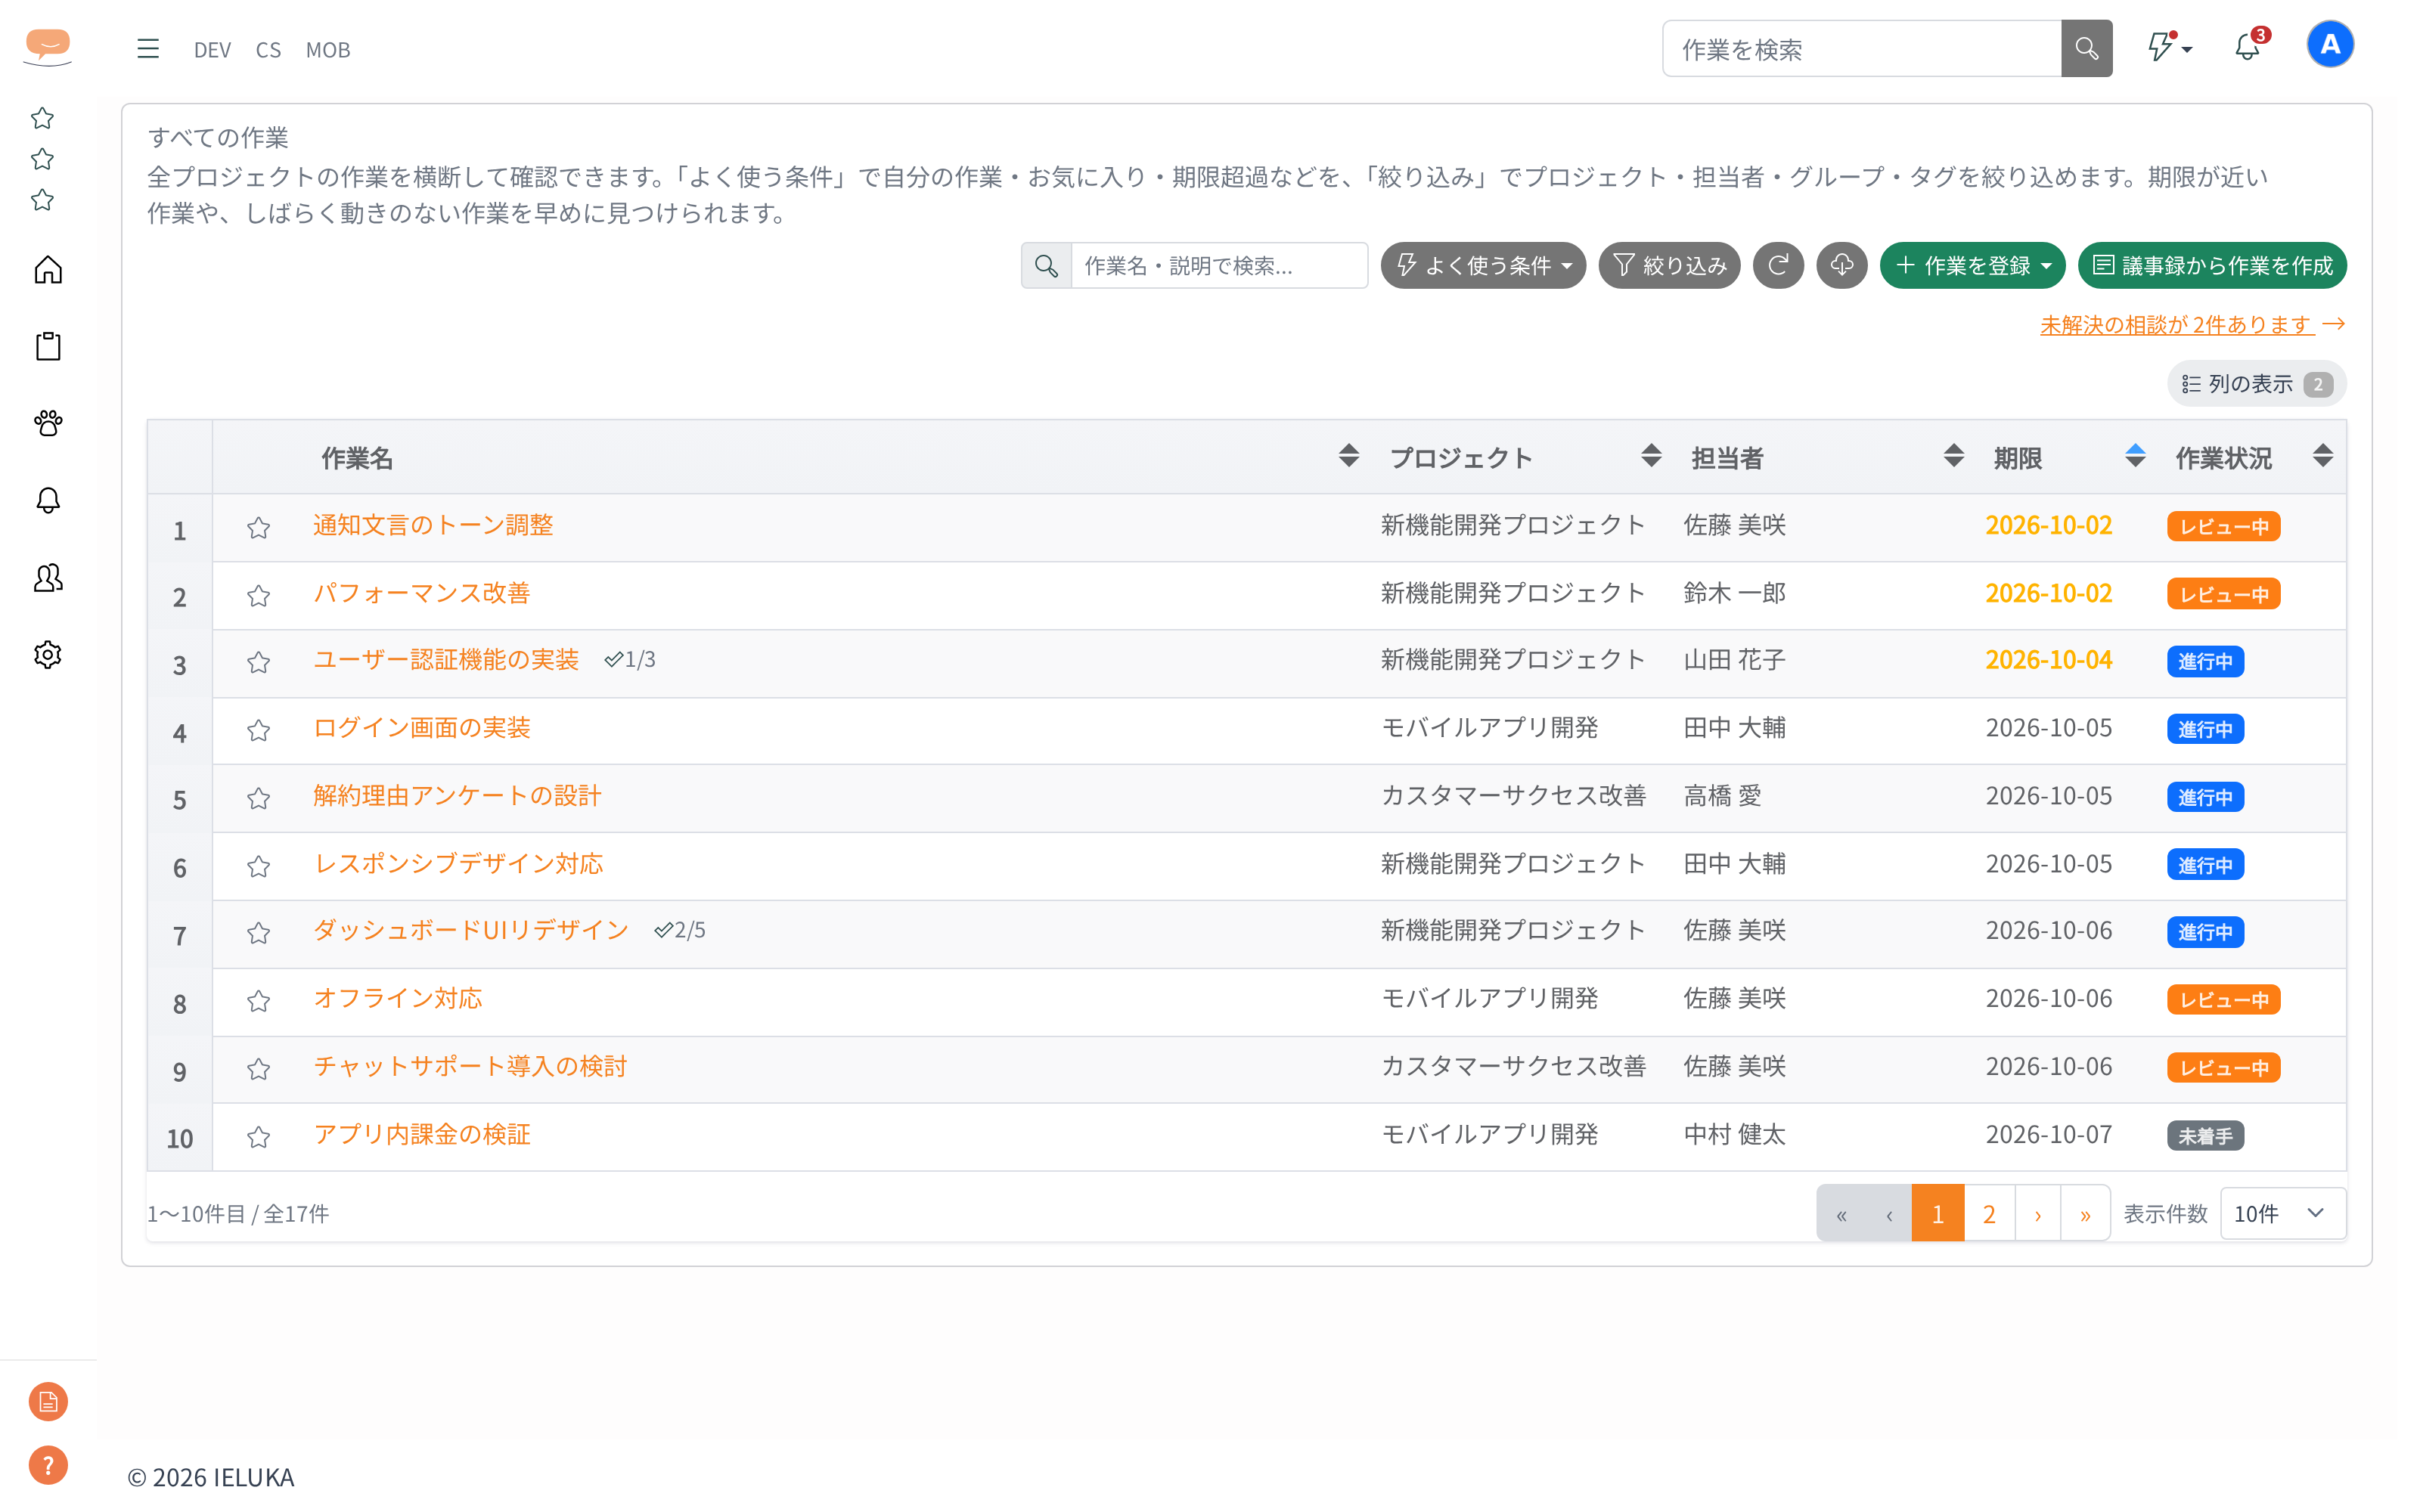Expand the よく使う条件 dropdown
This screenshot has width=2420, height=1512.
pyautogui.click(x=1483, y=265)
